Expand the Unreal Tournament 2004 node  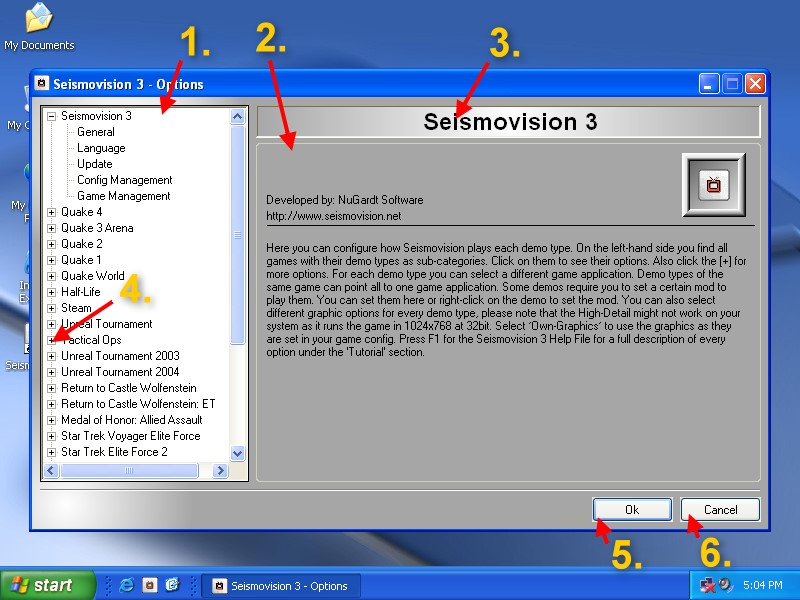tap(52, 372)
